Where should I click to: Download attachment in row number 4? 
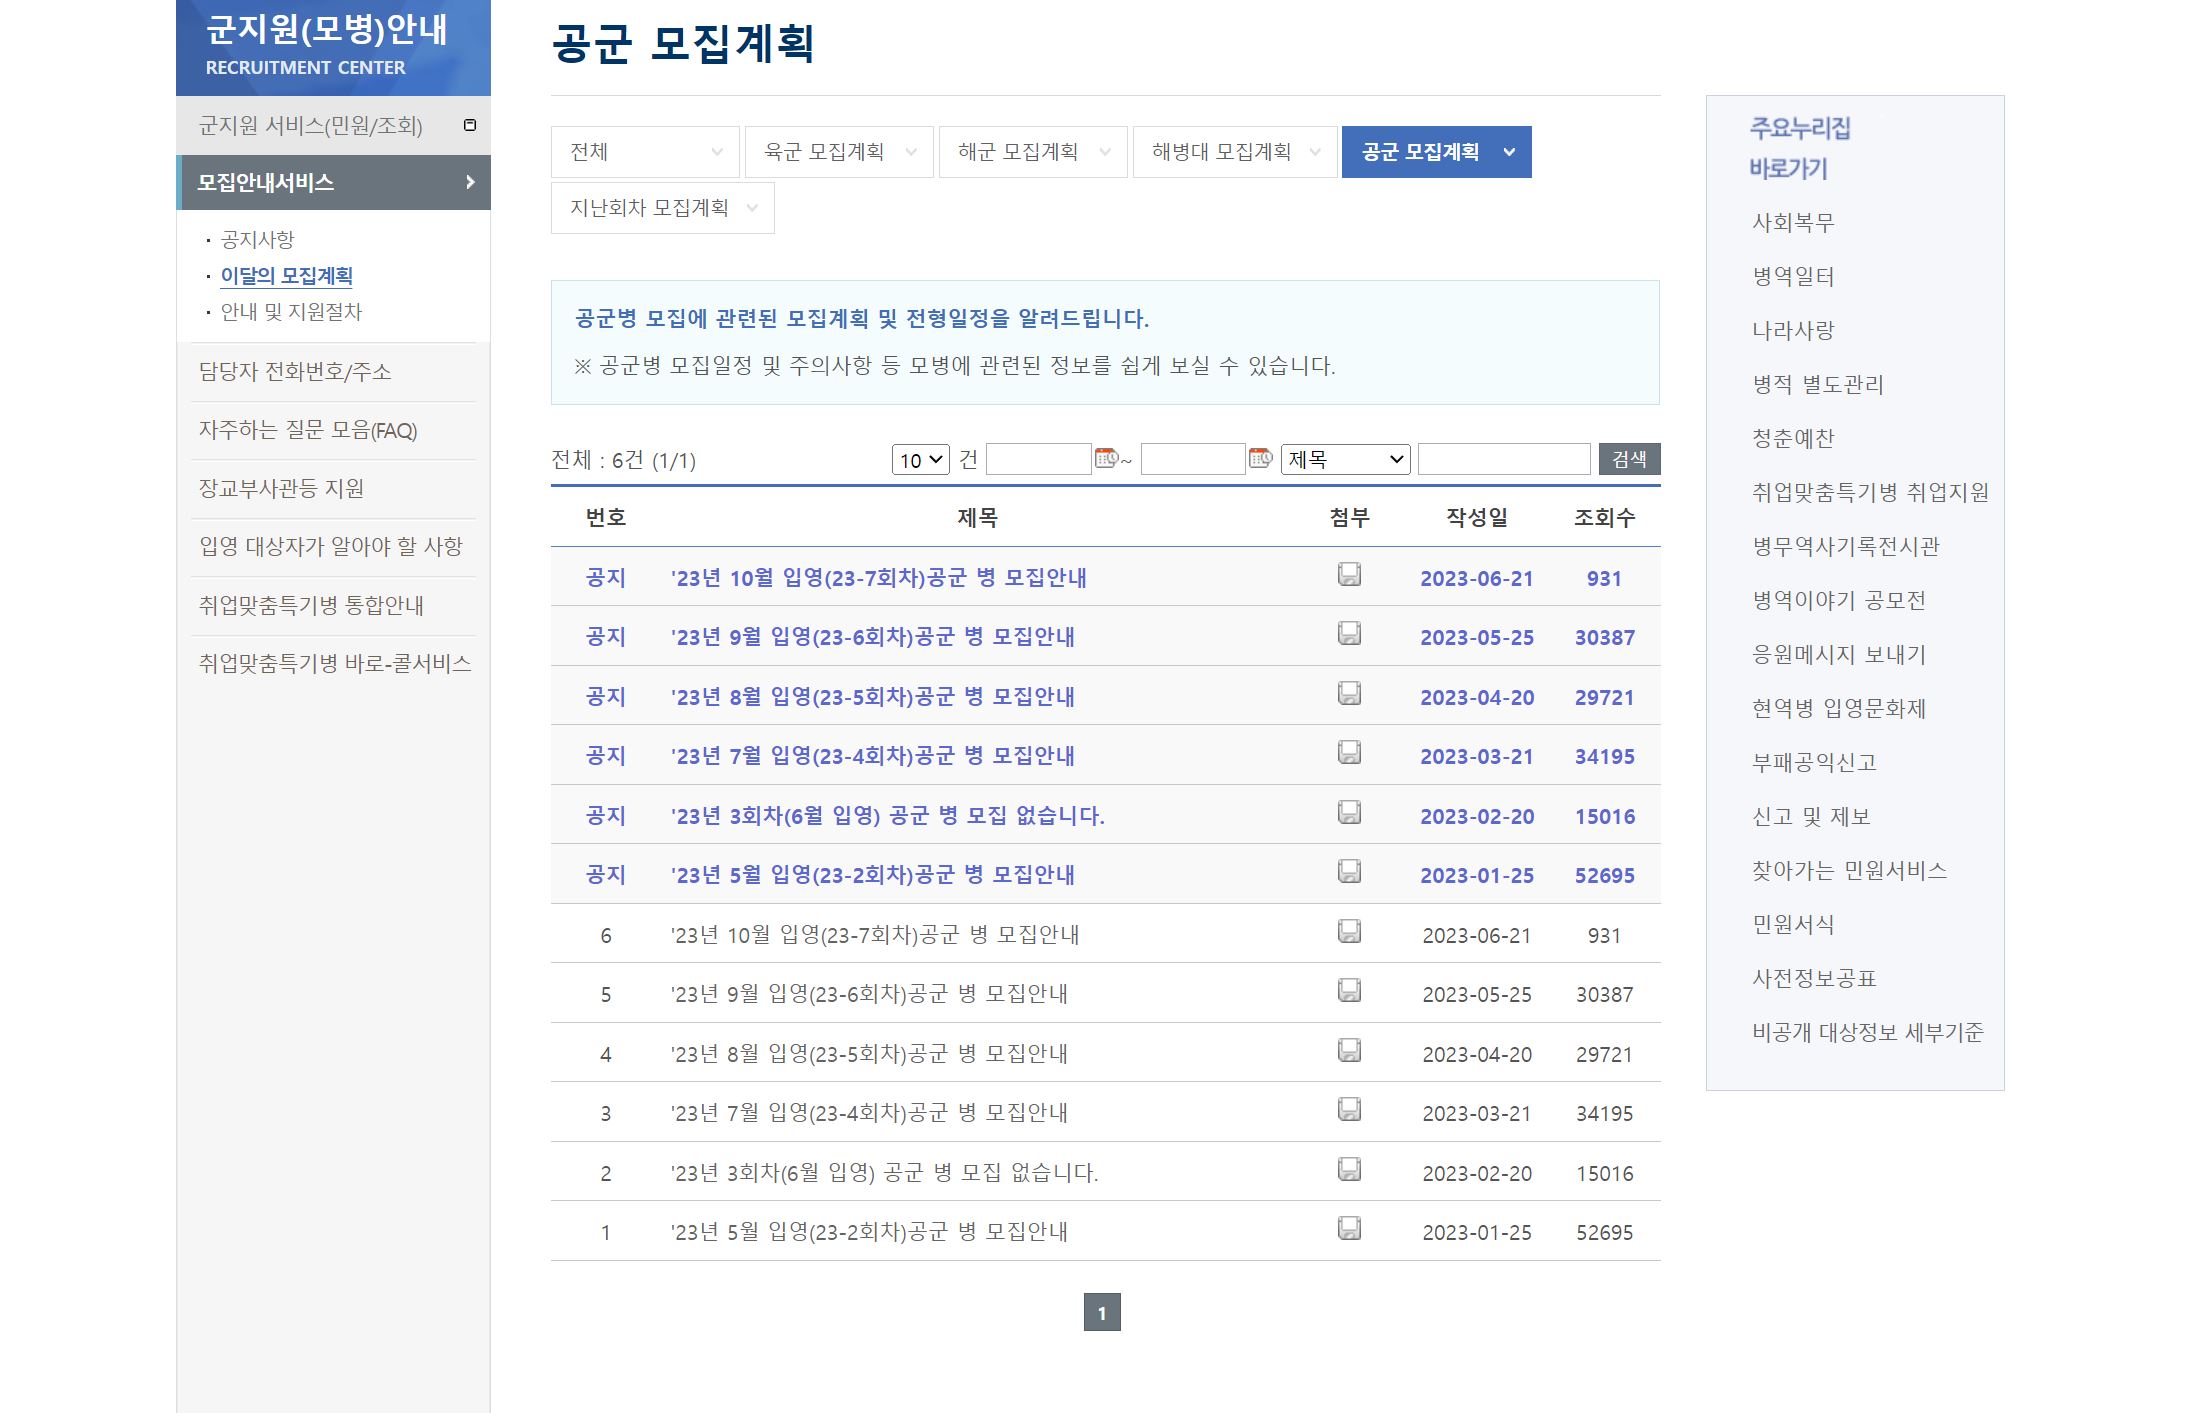[x=1349, y=1050]
